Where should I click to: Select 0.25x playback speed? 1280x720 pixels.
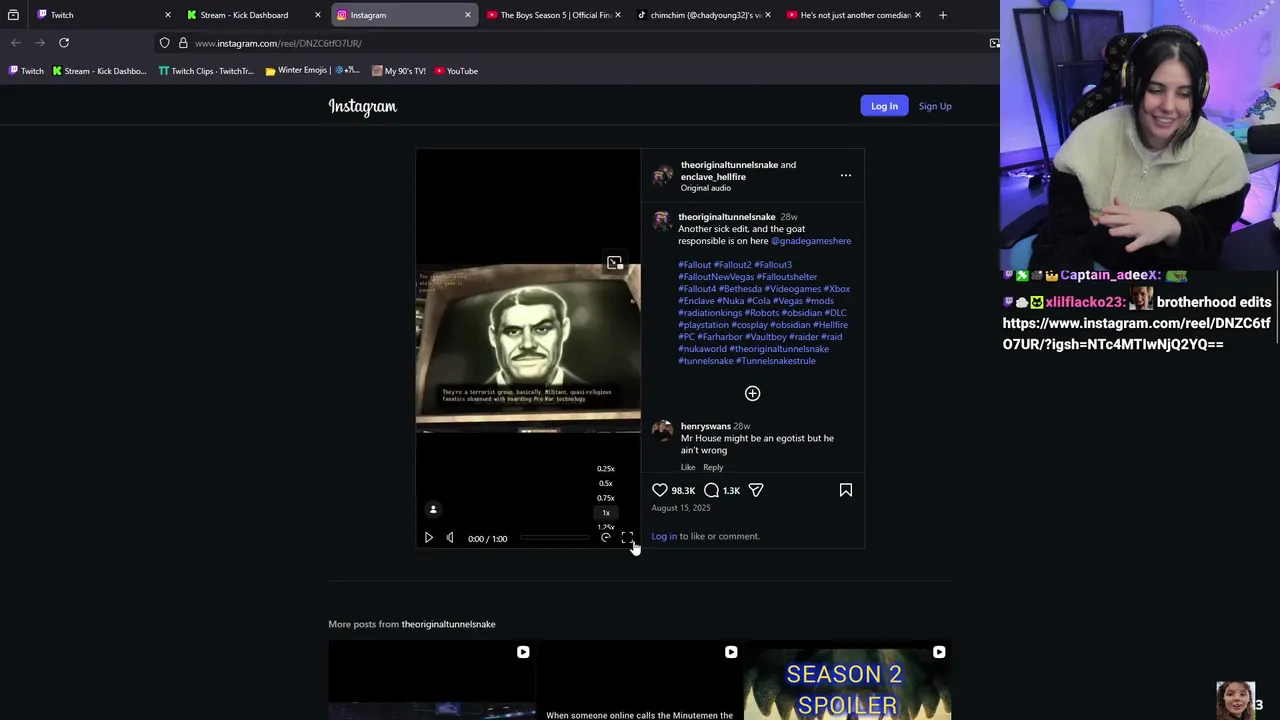[x=605, y=469]
